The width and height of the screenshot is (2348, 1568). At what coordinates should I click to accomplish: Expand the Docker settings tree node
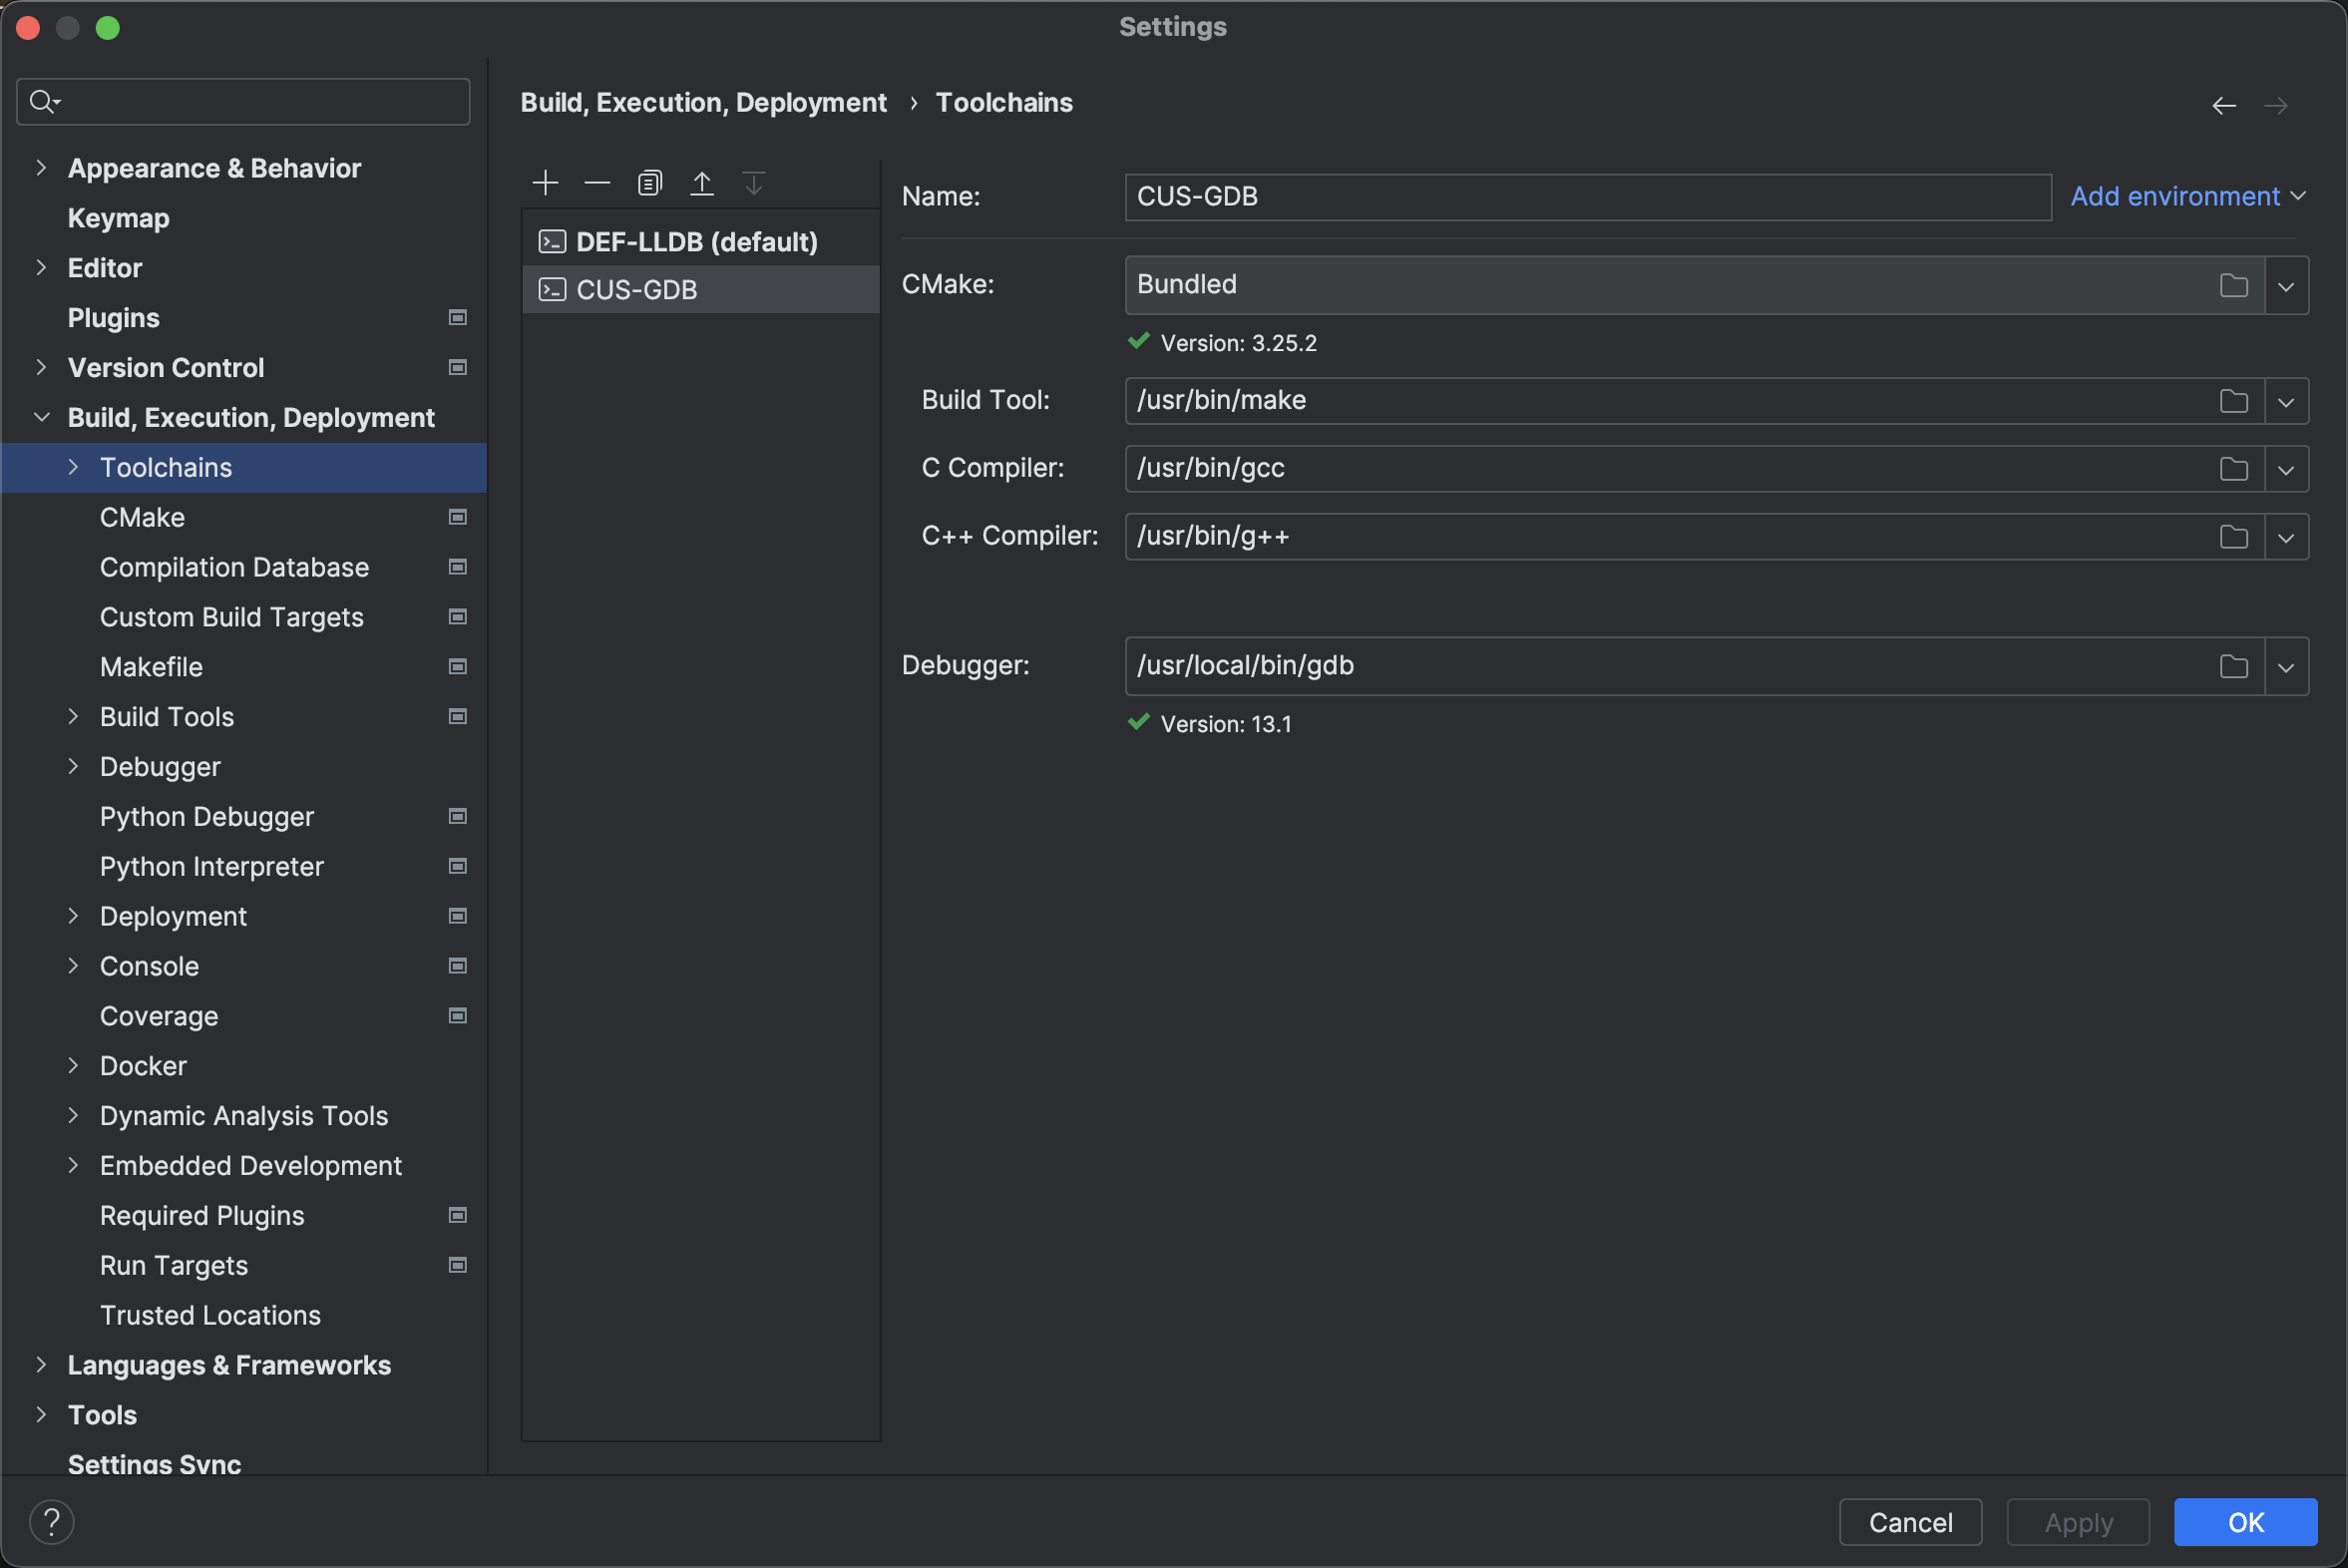(x=73, y=1066)
